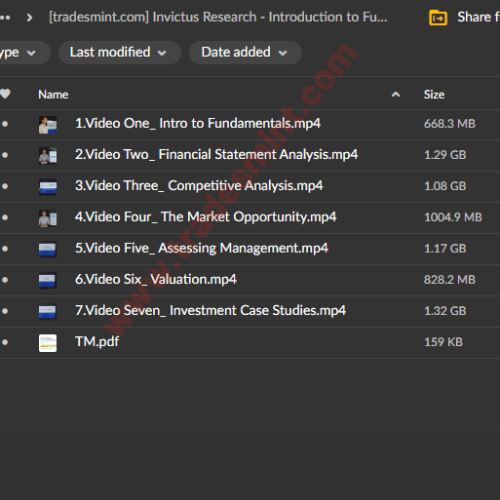Click dot marker for Financial Statement Analysis
500x500 pixels.
[5, 155]
